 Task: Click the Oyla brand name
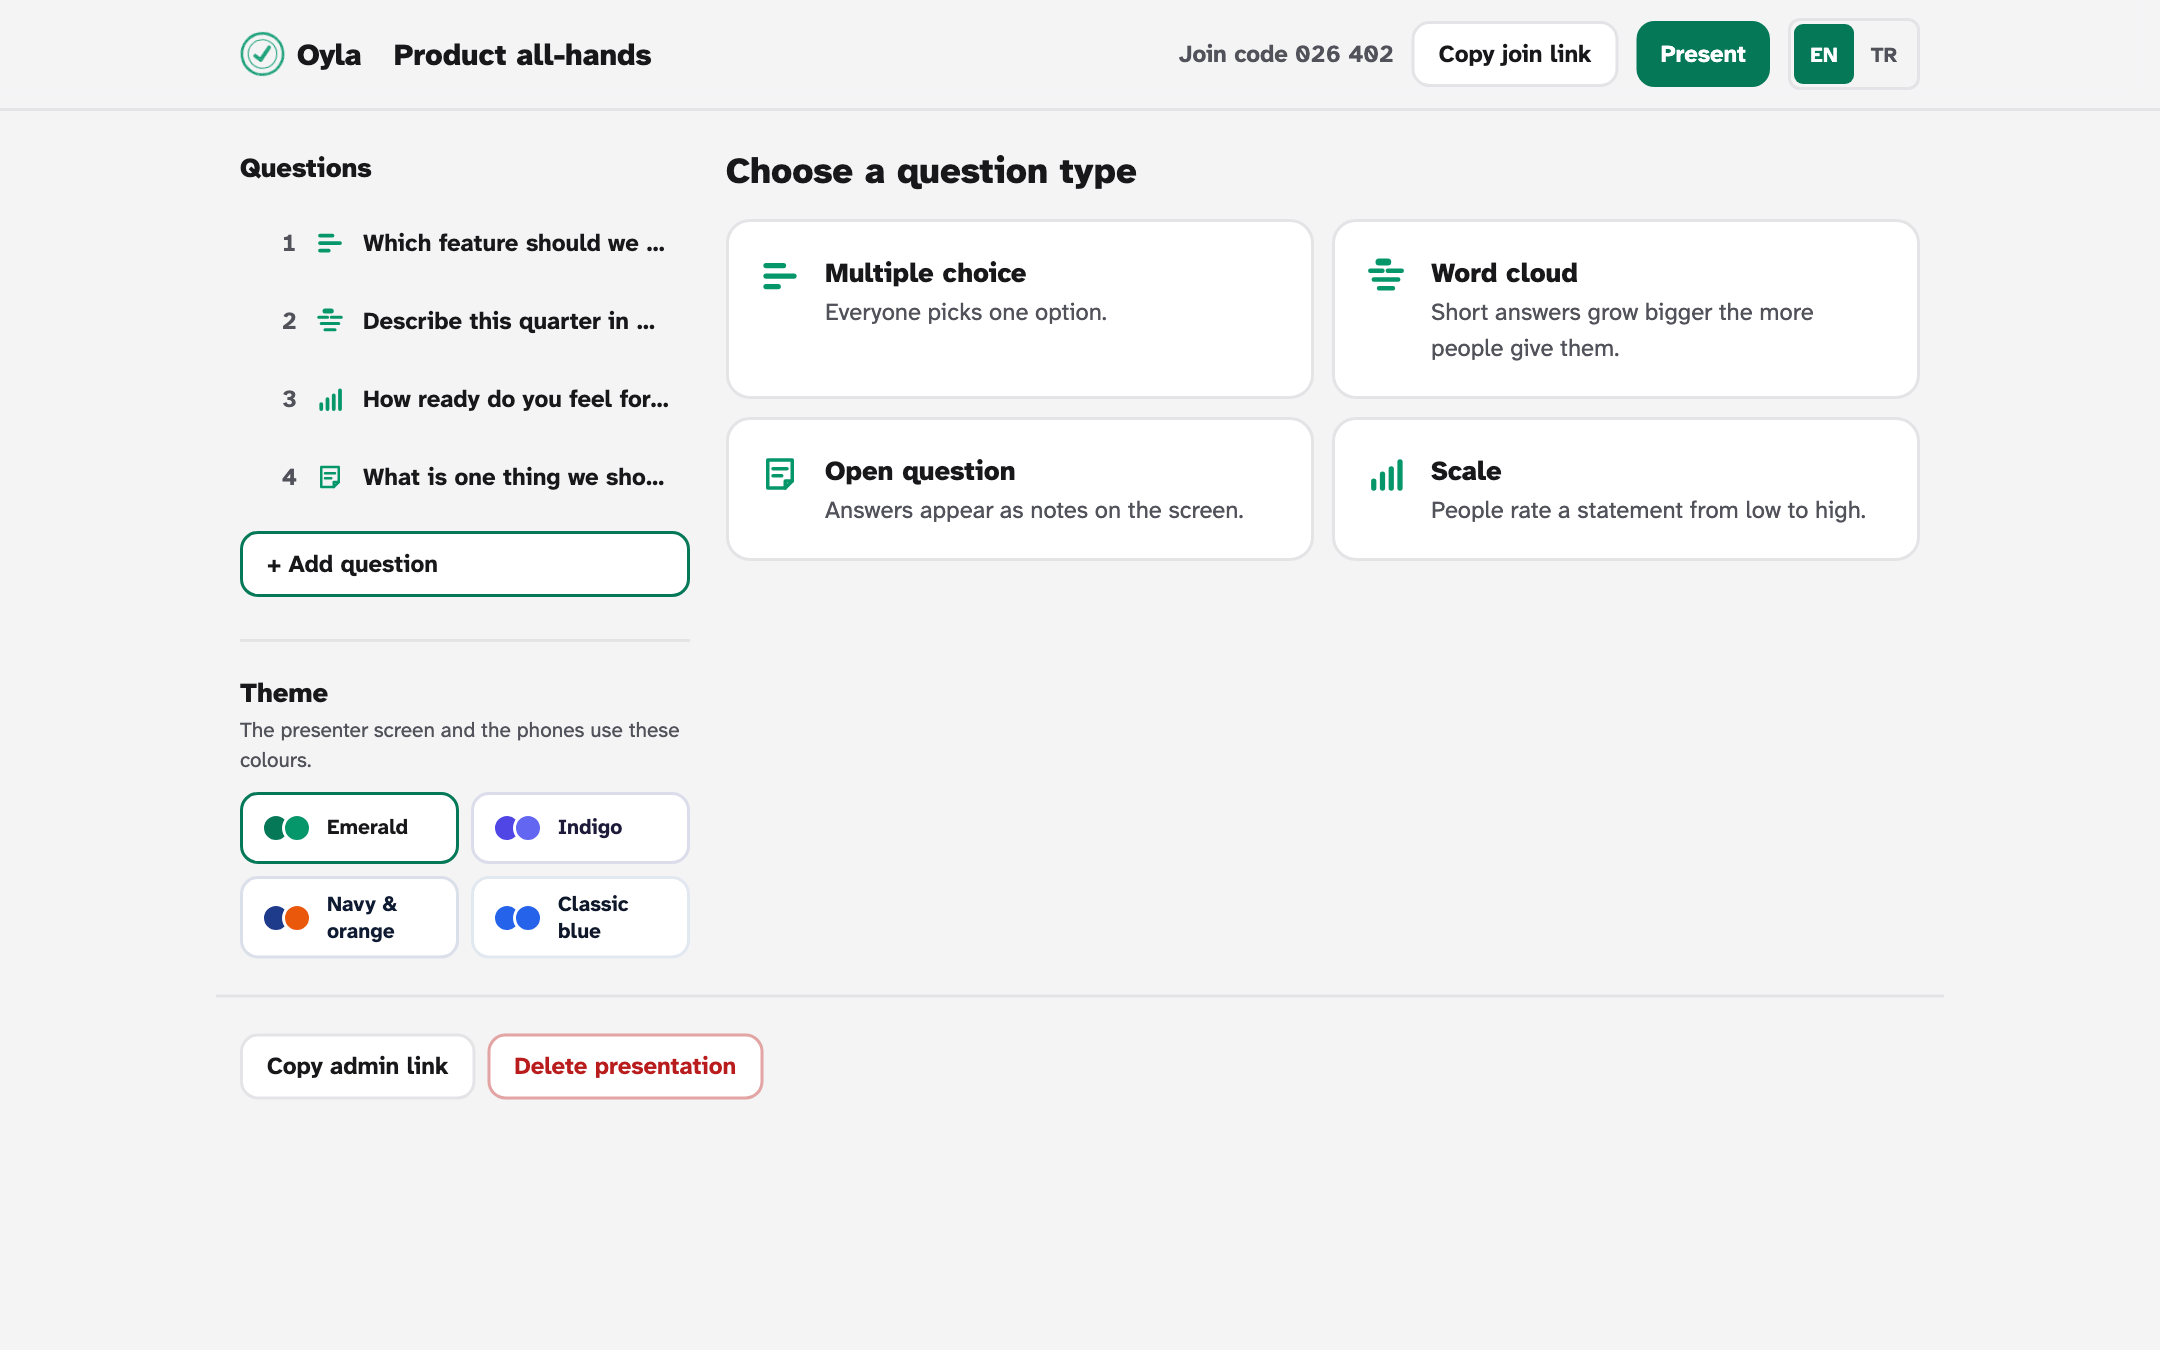click(x=329, y=55)
